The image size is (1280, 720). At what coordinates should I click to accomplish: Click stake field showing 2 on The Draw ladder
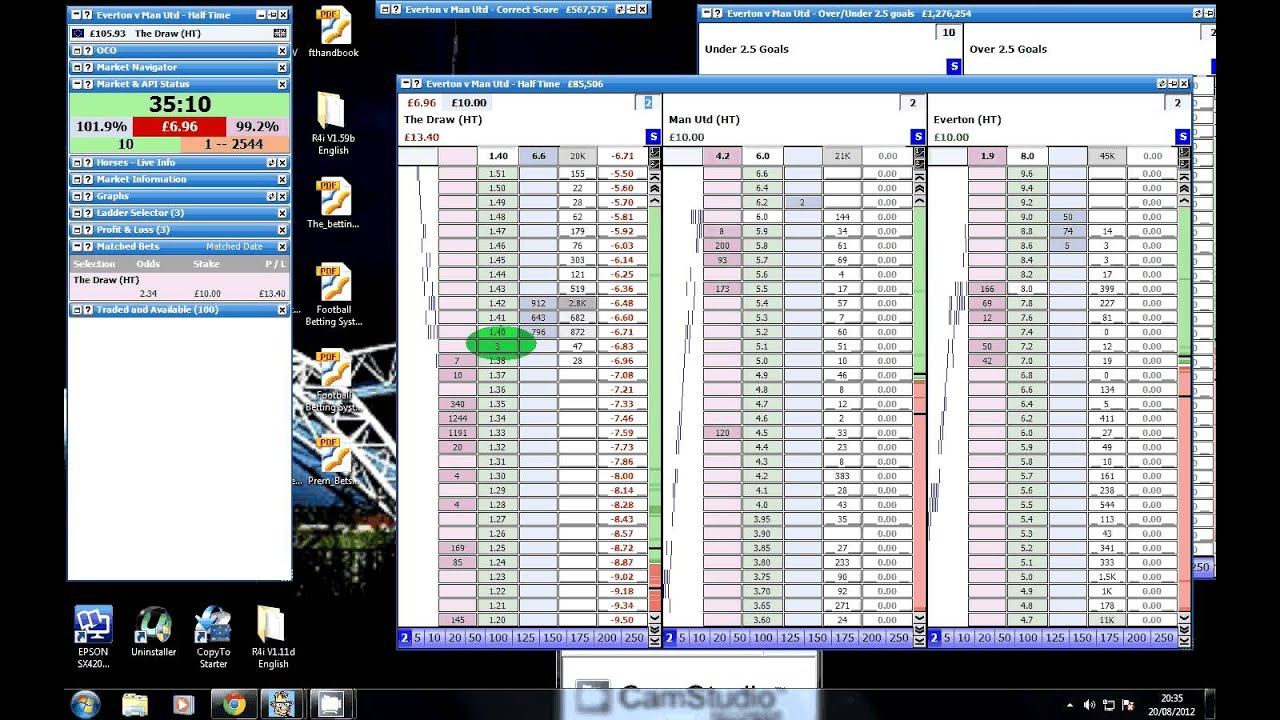click(647, 103)
